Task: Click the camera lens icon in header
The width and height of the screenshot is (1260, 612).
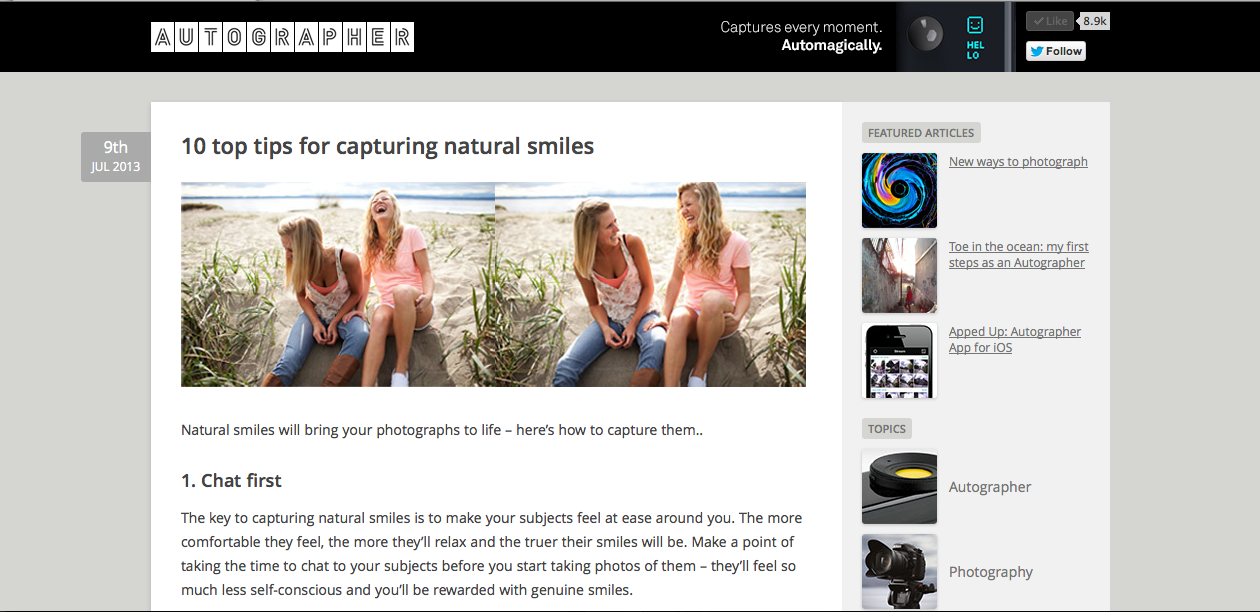Action: (925, 36)
